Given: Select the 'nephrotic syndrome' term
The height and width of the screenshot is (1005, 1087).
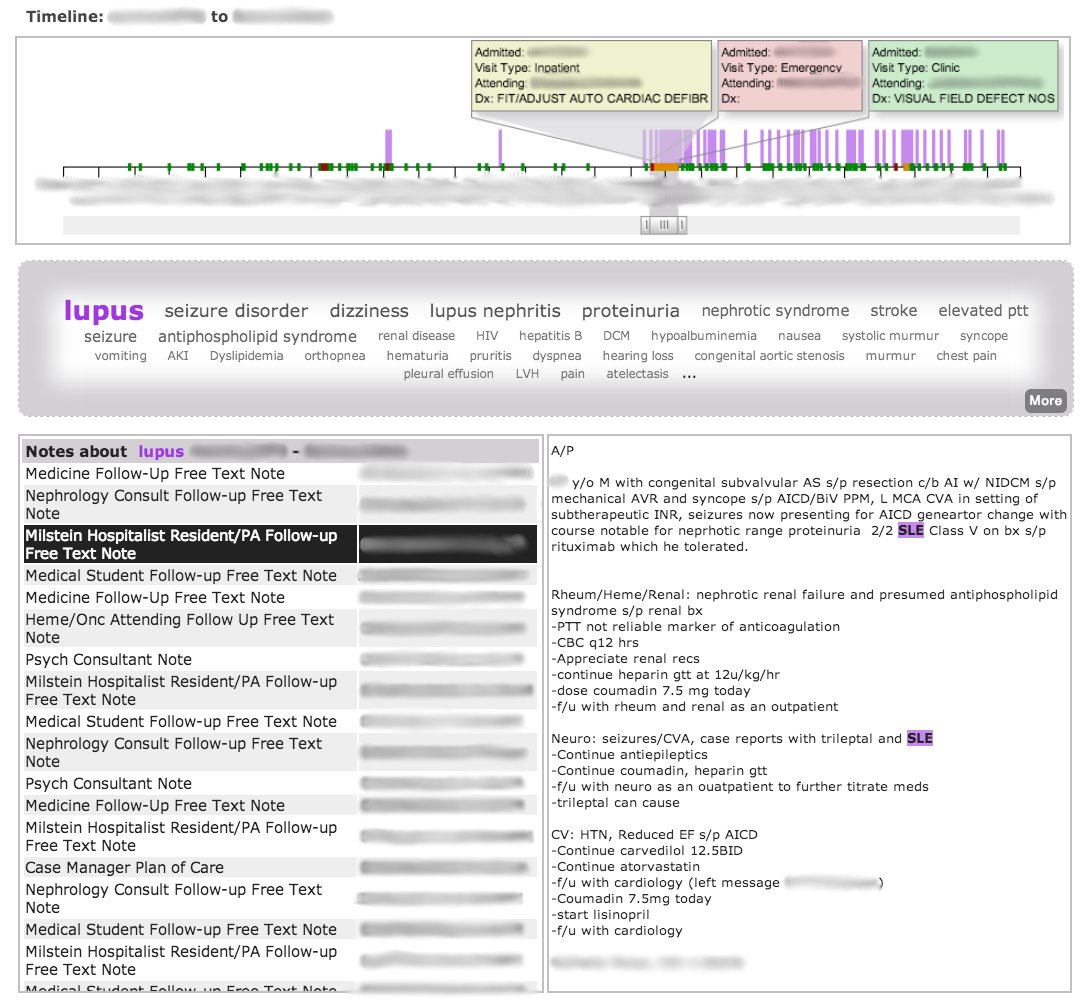Looking at the screenshot, I should click(775, 311).
